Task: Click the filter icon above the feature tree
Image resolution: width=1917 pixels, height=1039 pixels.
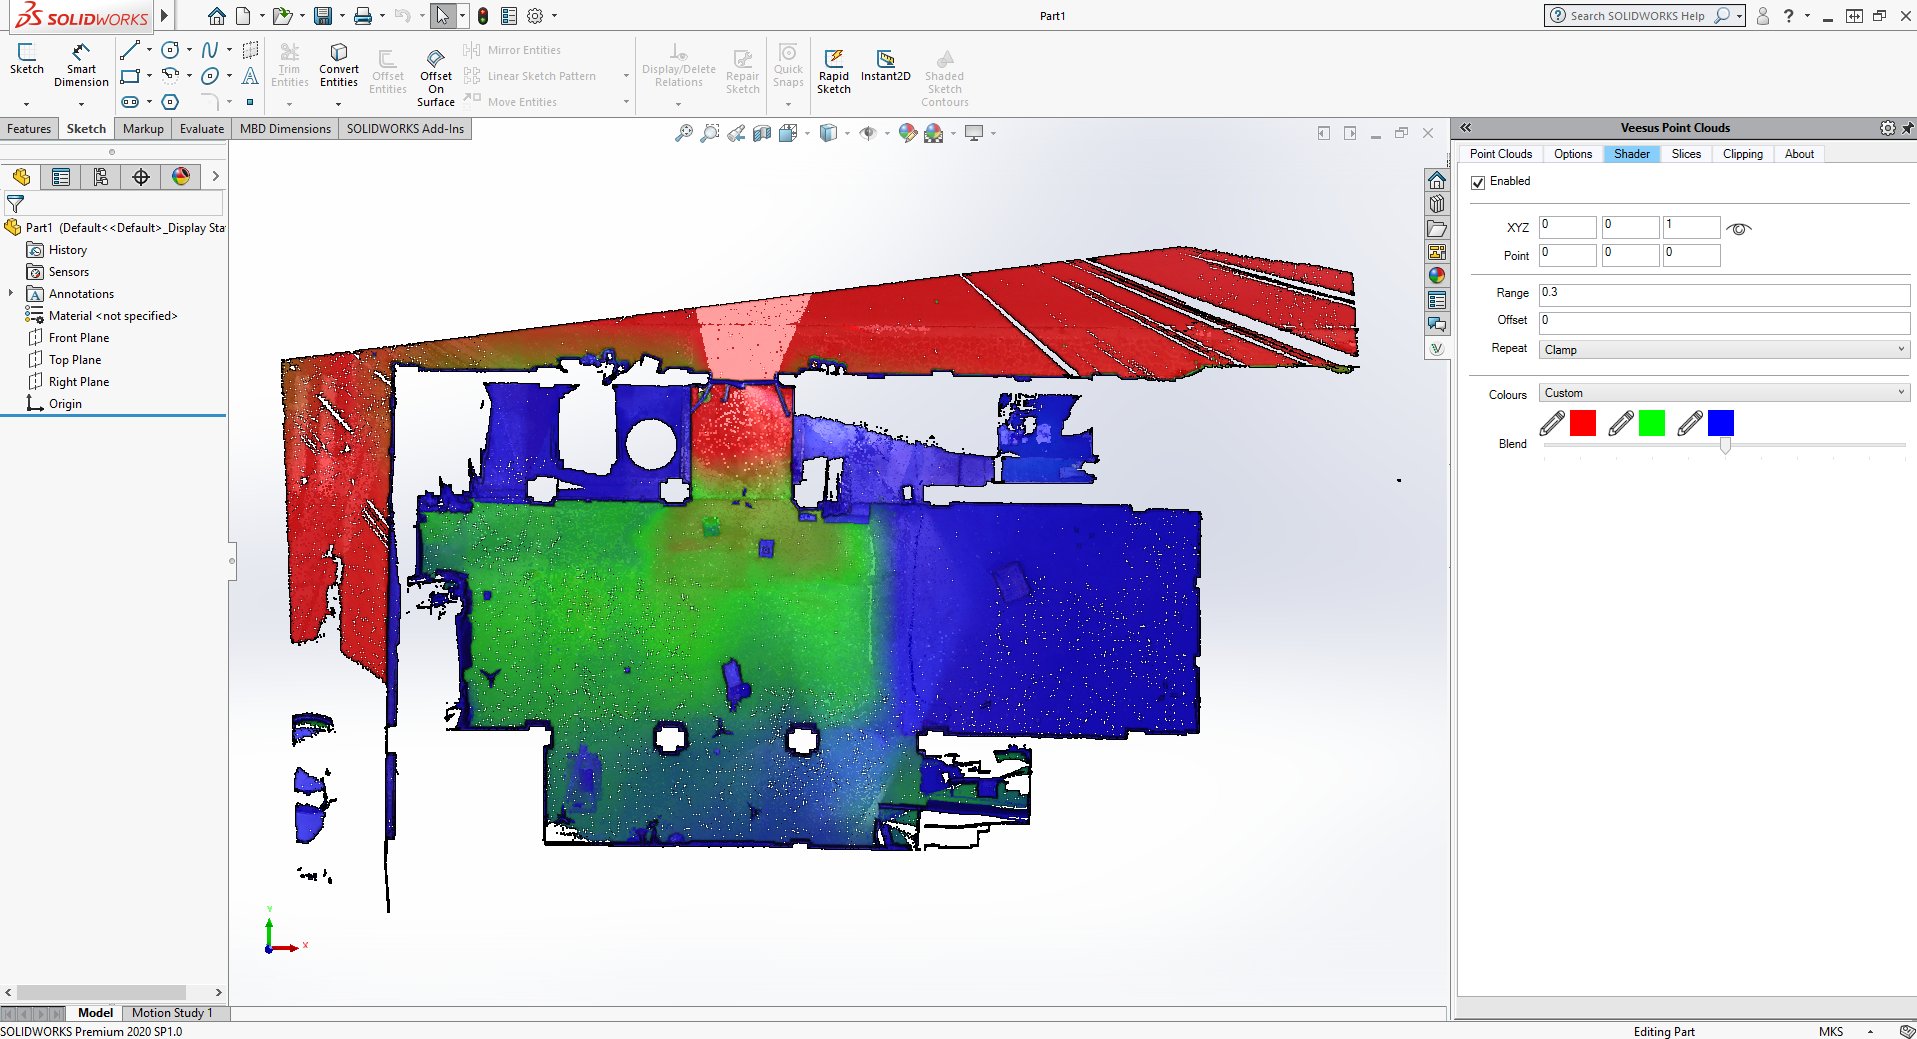Action: click(x=14, y=203)
